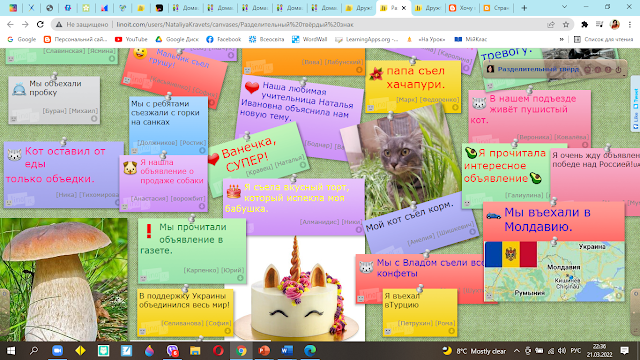Open the notification center in taskbar

(624, 351)
